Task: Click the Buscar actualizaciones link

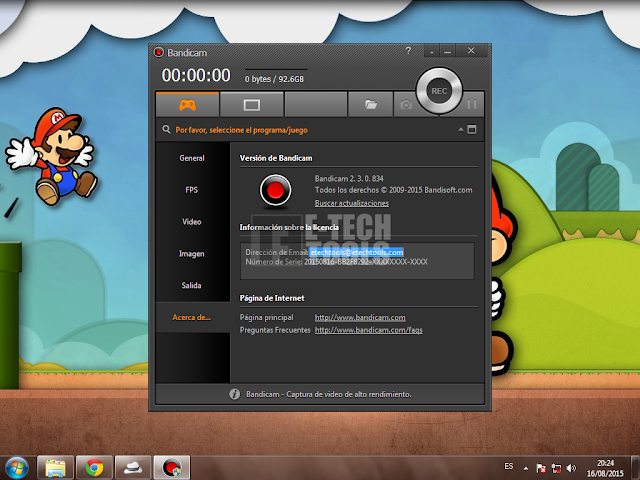Action: tap(351, 203)
